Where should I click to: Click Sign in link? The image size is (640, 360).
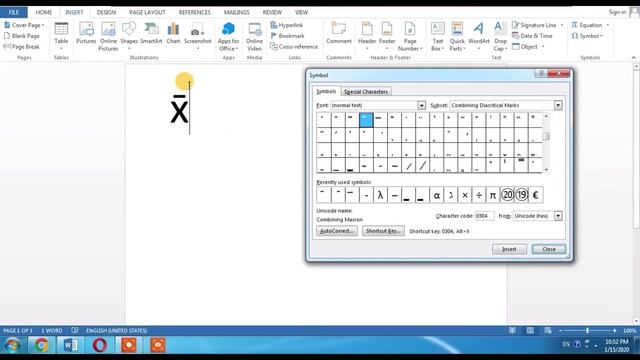tap(617, 12)
